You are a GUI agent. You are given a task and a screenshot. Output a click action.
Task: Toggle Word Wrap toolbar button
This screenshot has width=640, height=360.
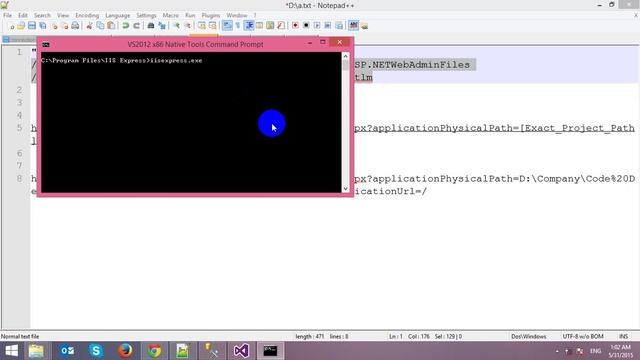227,26
